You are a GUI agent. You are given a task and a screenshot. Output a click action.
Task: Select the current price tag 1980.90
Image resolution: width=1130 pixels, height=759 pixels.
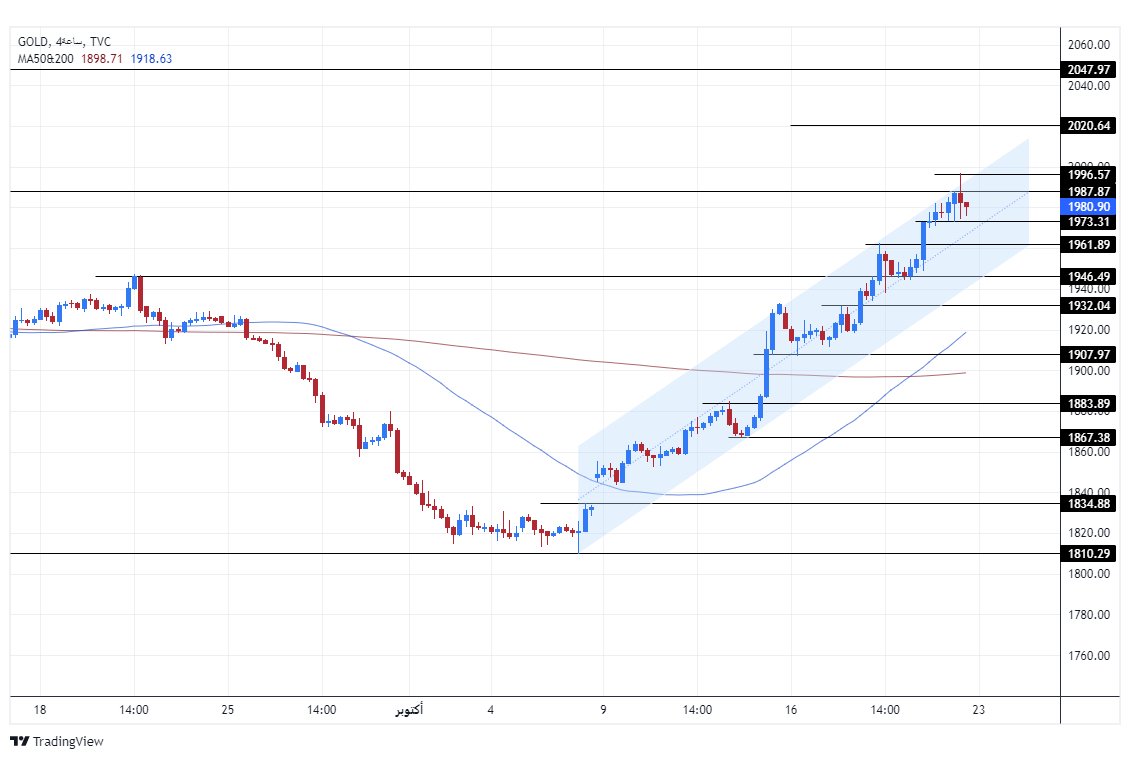1088,207
